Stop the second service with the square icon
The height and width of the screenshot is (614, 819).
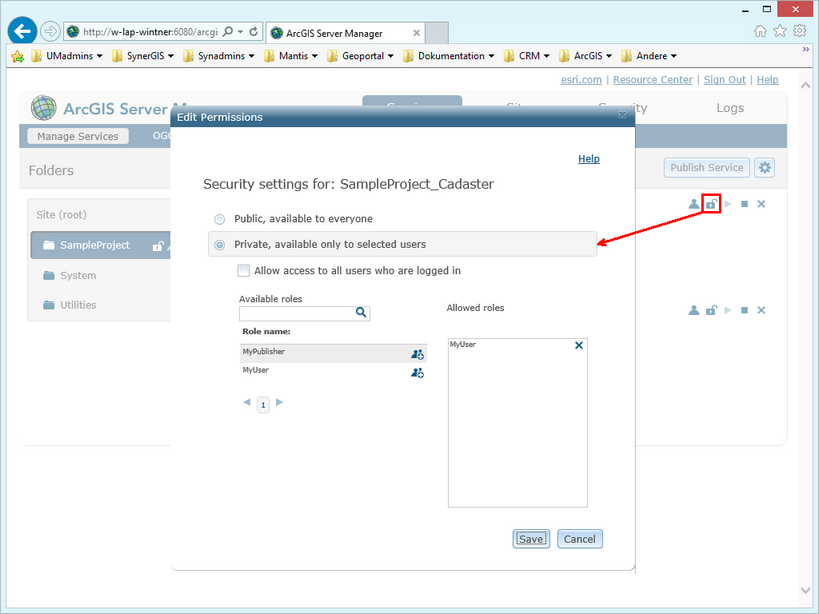(x=743, y=310)
